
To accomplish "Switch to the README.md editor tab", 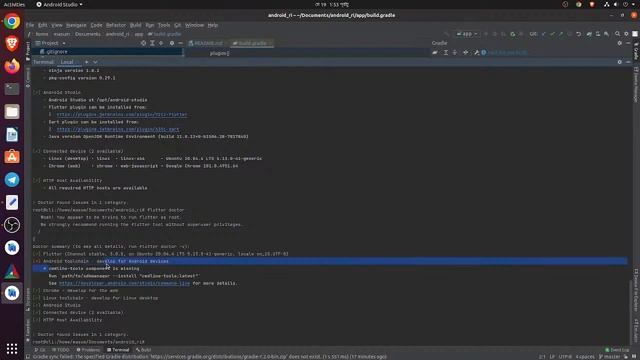I will 208,43.
